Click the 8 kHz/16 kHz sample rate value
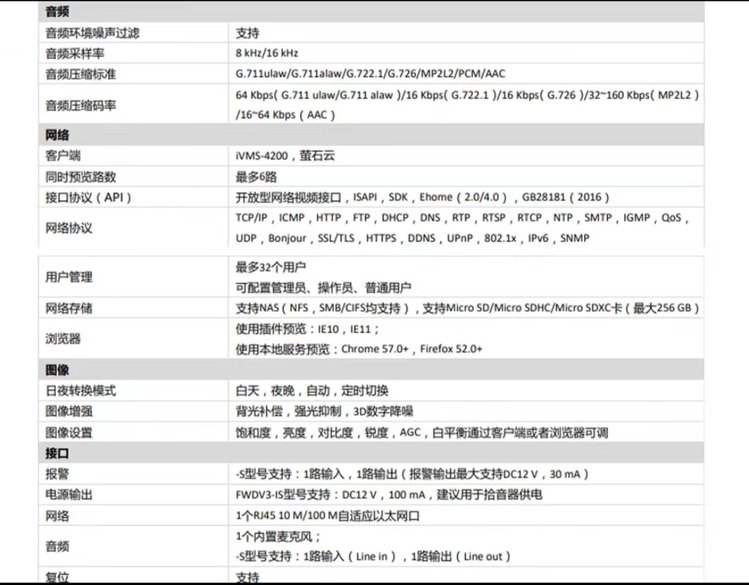This screenshot has width=749, height=585. point(266,52)
